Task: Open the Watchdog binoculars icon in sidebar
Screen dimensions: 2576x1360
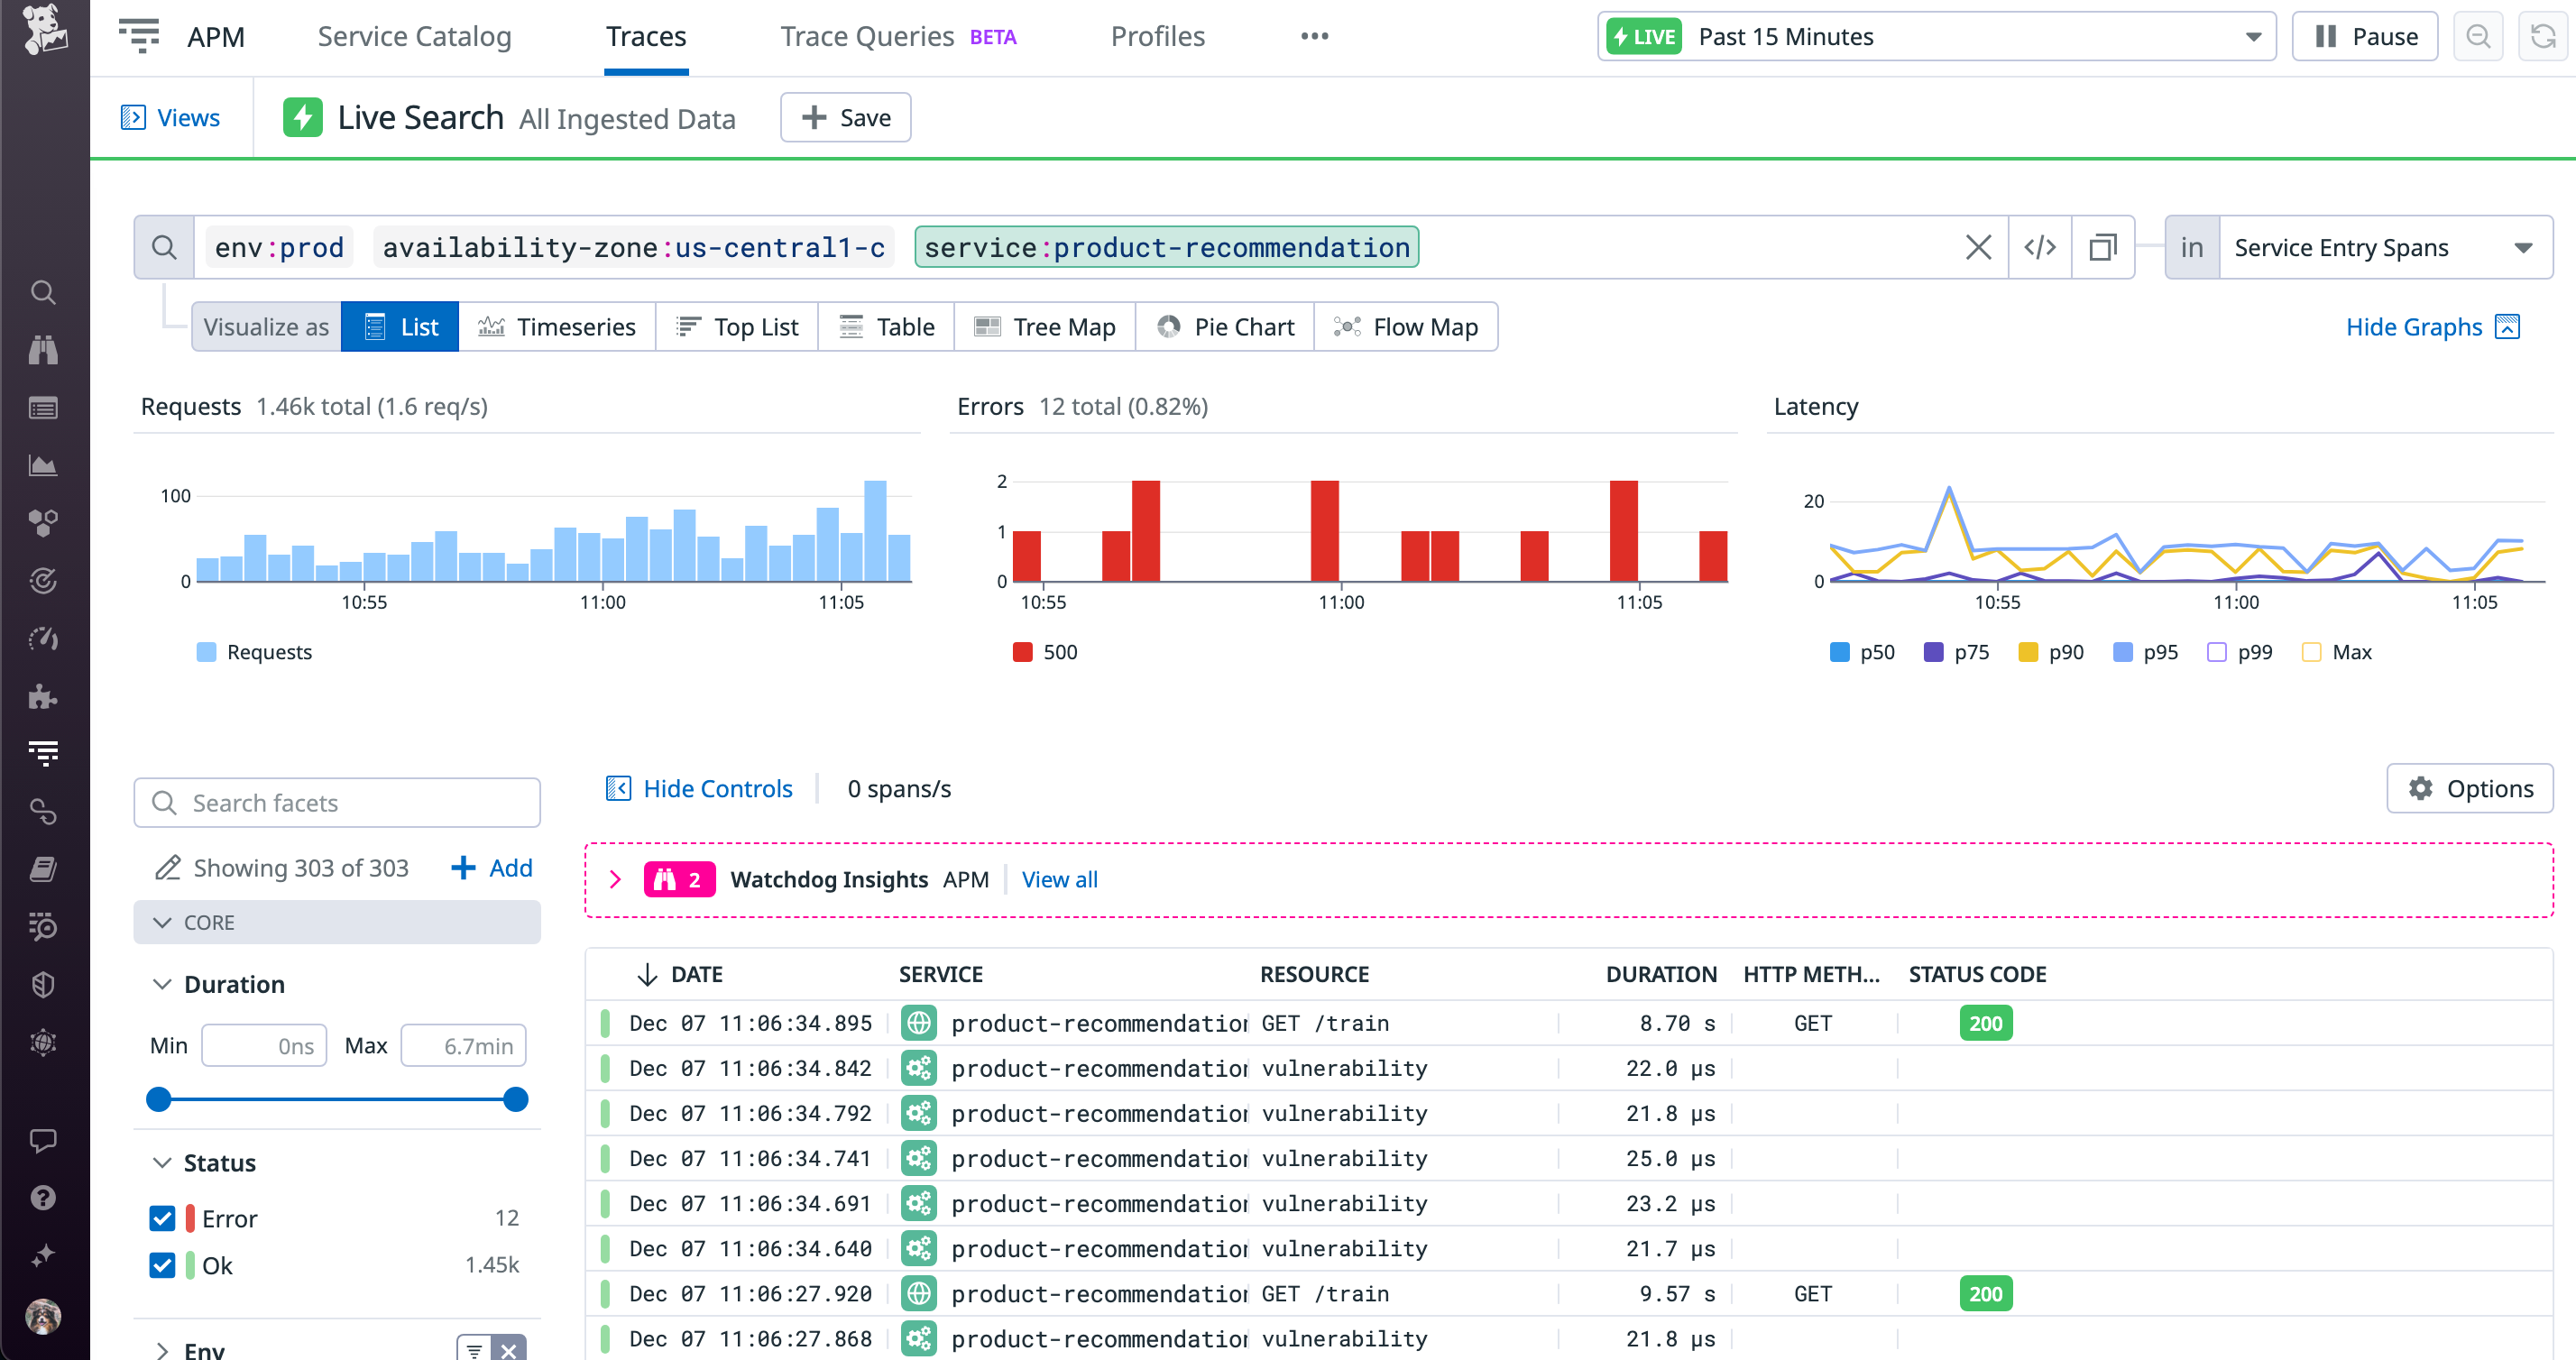Action: click(x=43, y=349)
